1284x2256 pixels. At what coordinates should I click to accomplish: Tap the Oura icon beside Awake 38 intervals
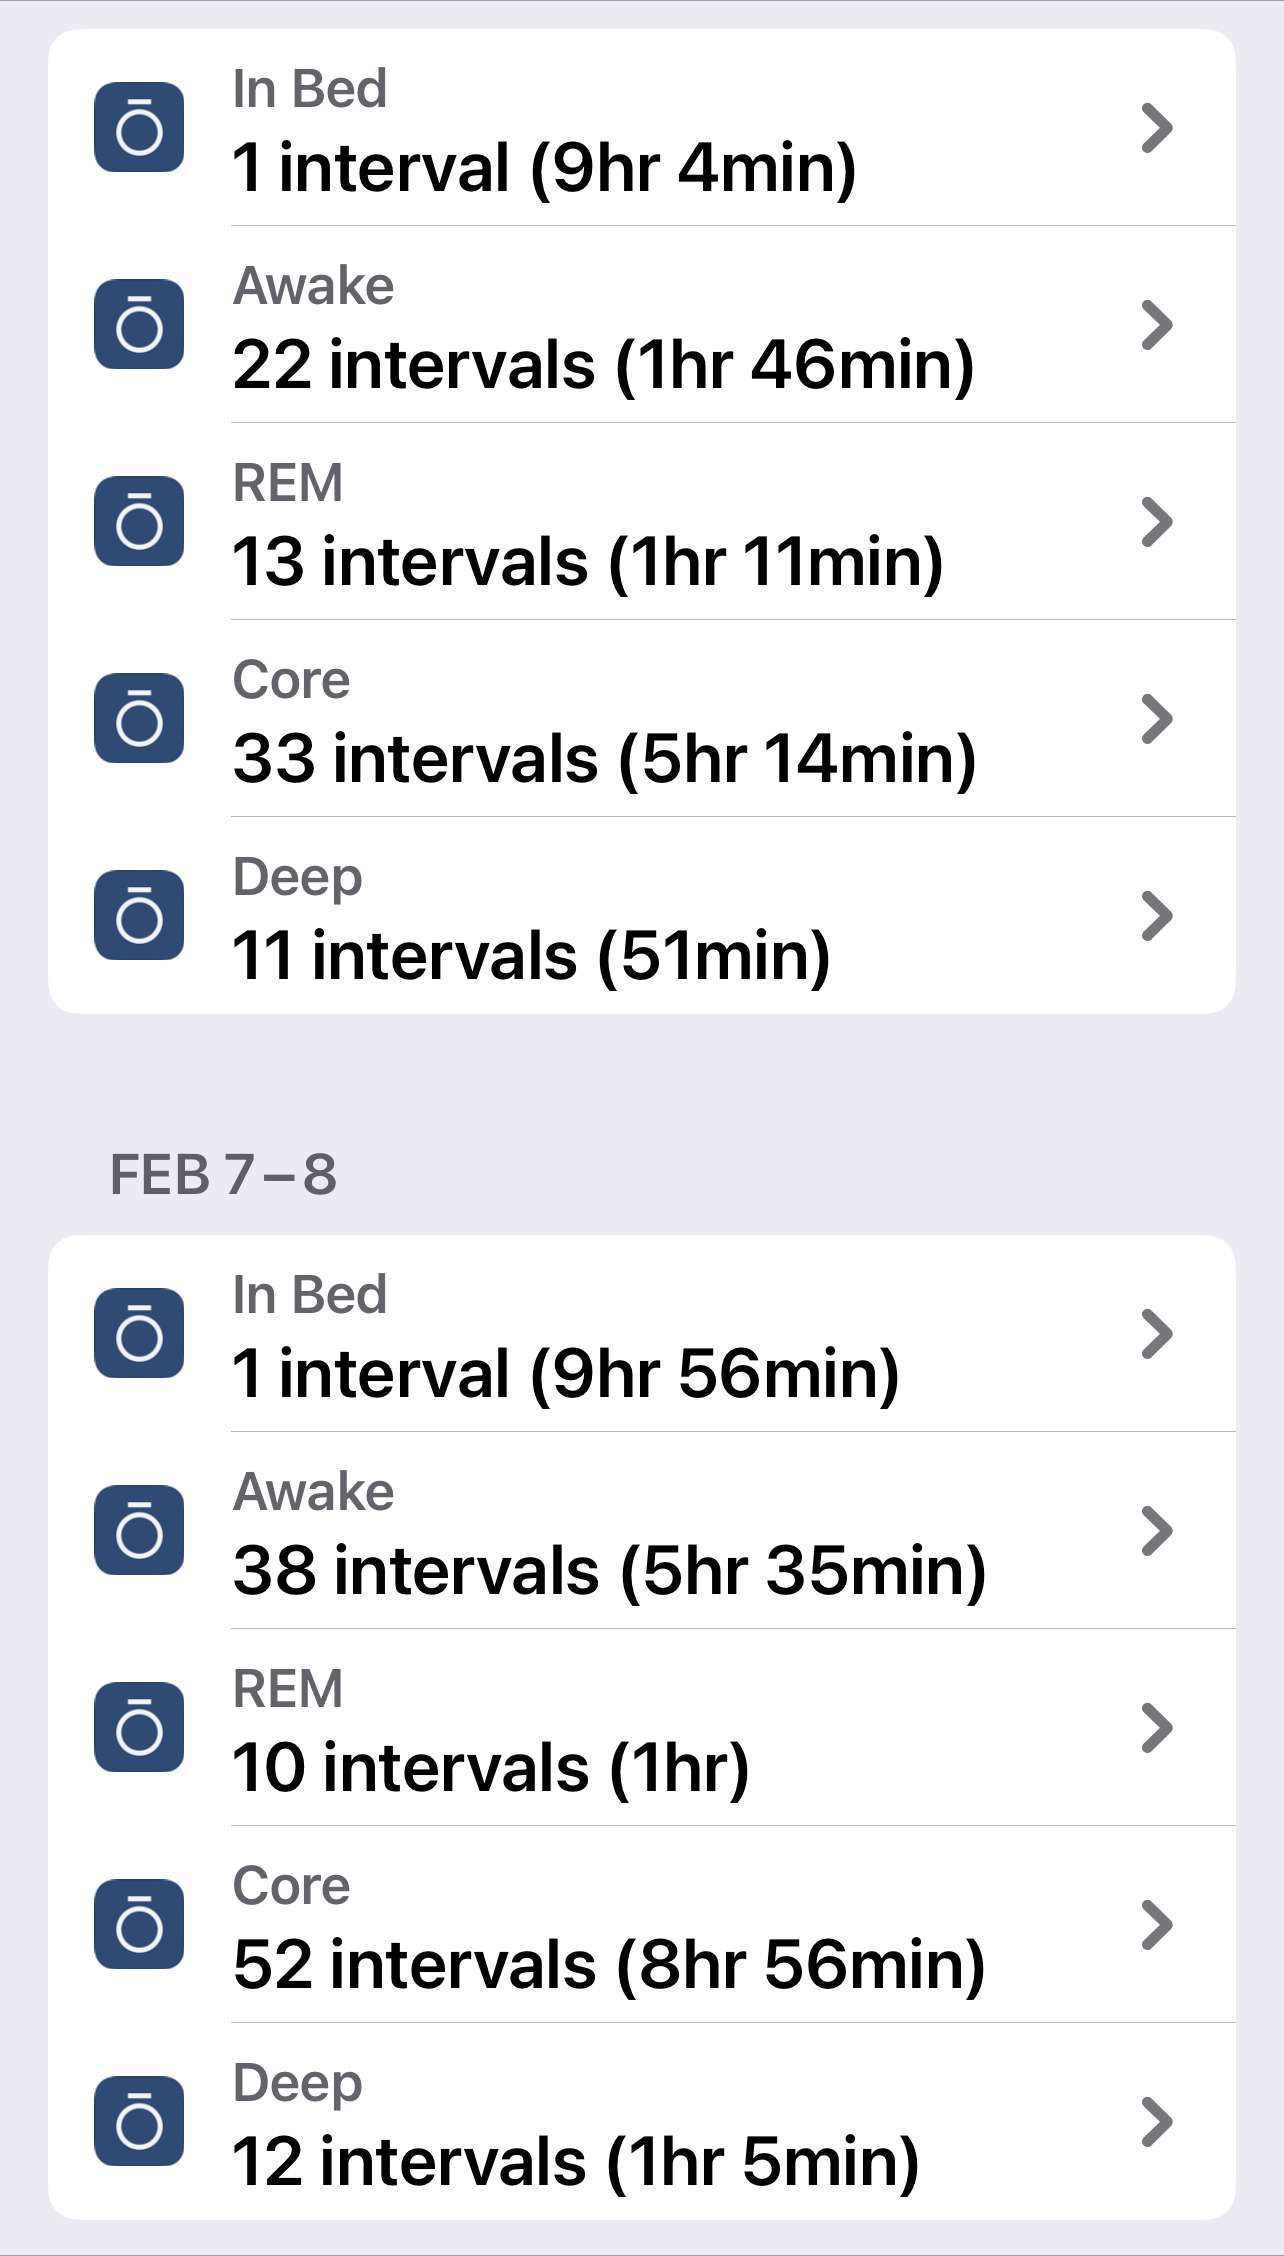tap(139, 1530)
